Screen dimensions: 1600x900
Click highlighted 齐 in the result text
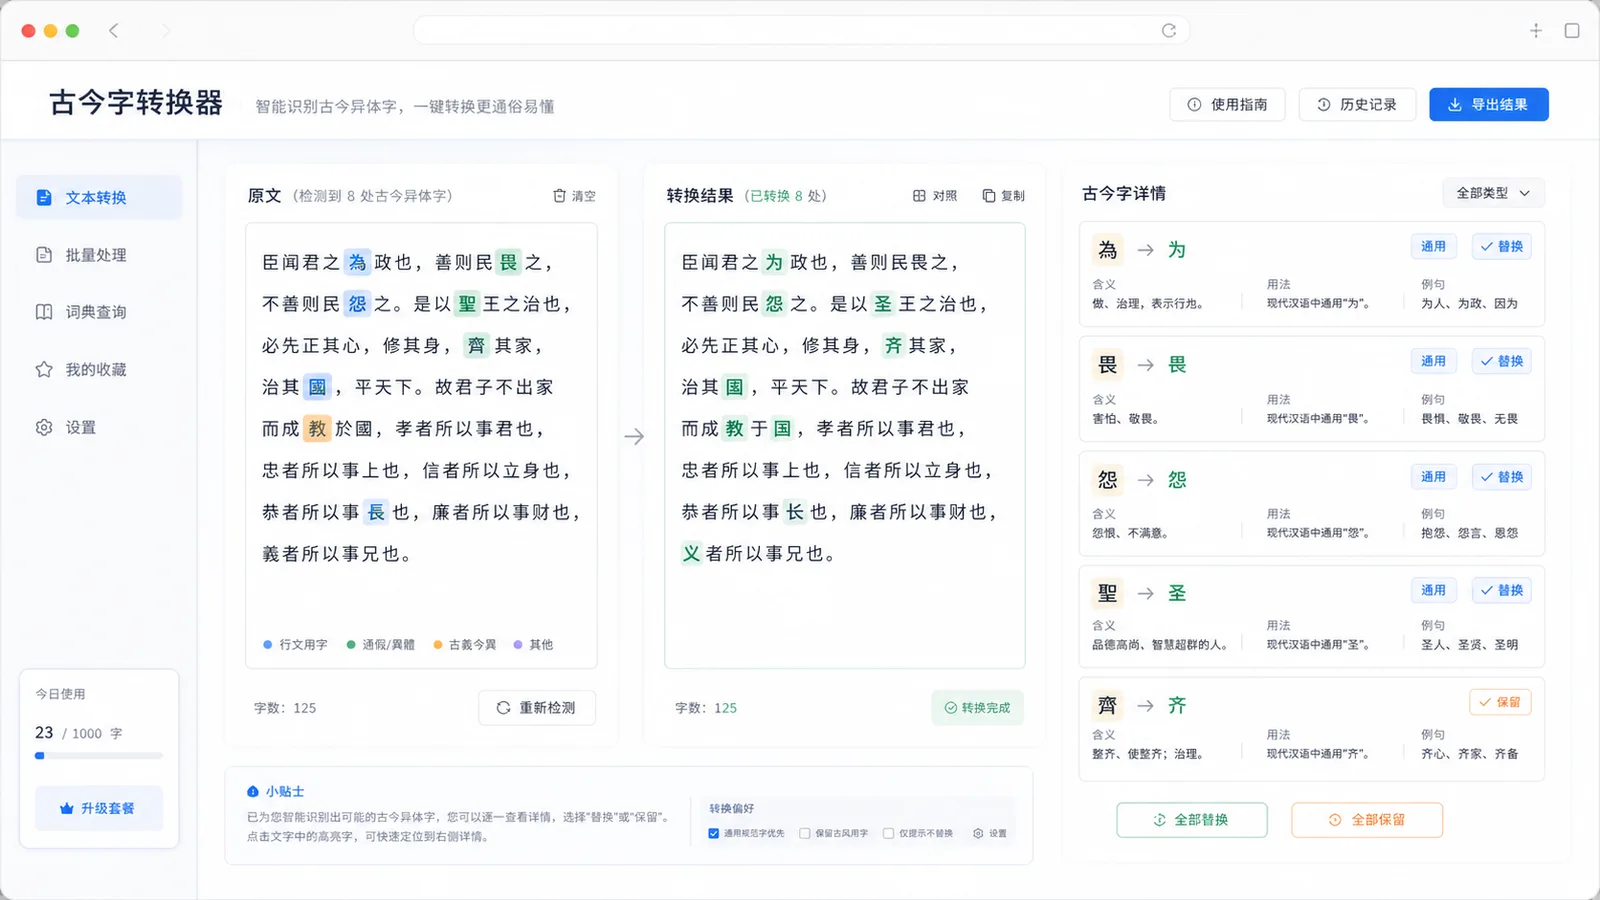point(893,345)
